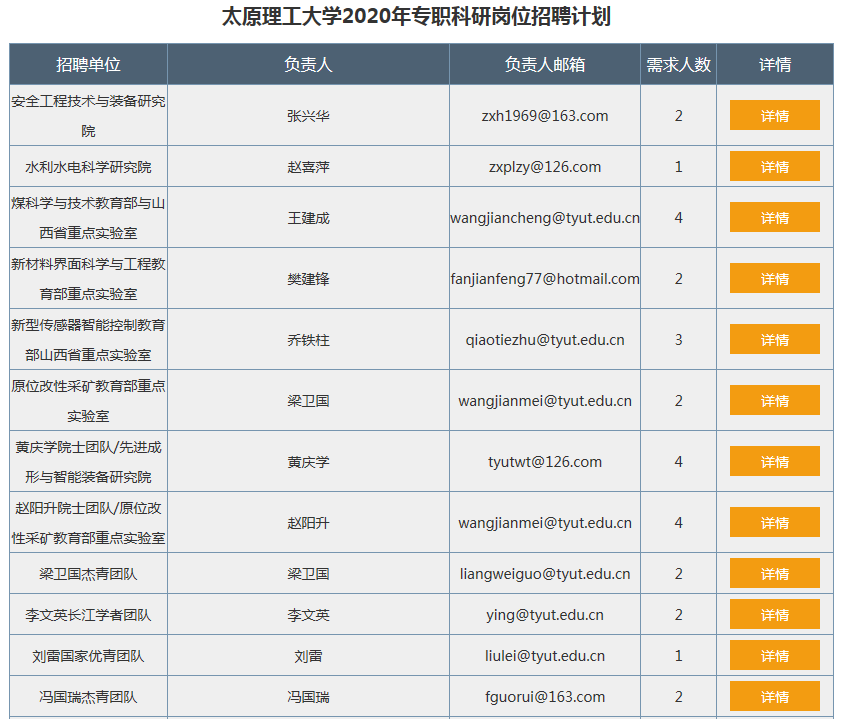Click unit 李文英长江学者团队
Viewport: 841px width, 719px height.
coord(88,614)
